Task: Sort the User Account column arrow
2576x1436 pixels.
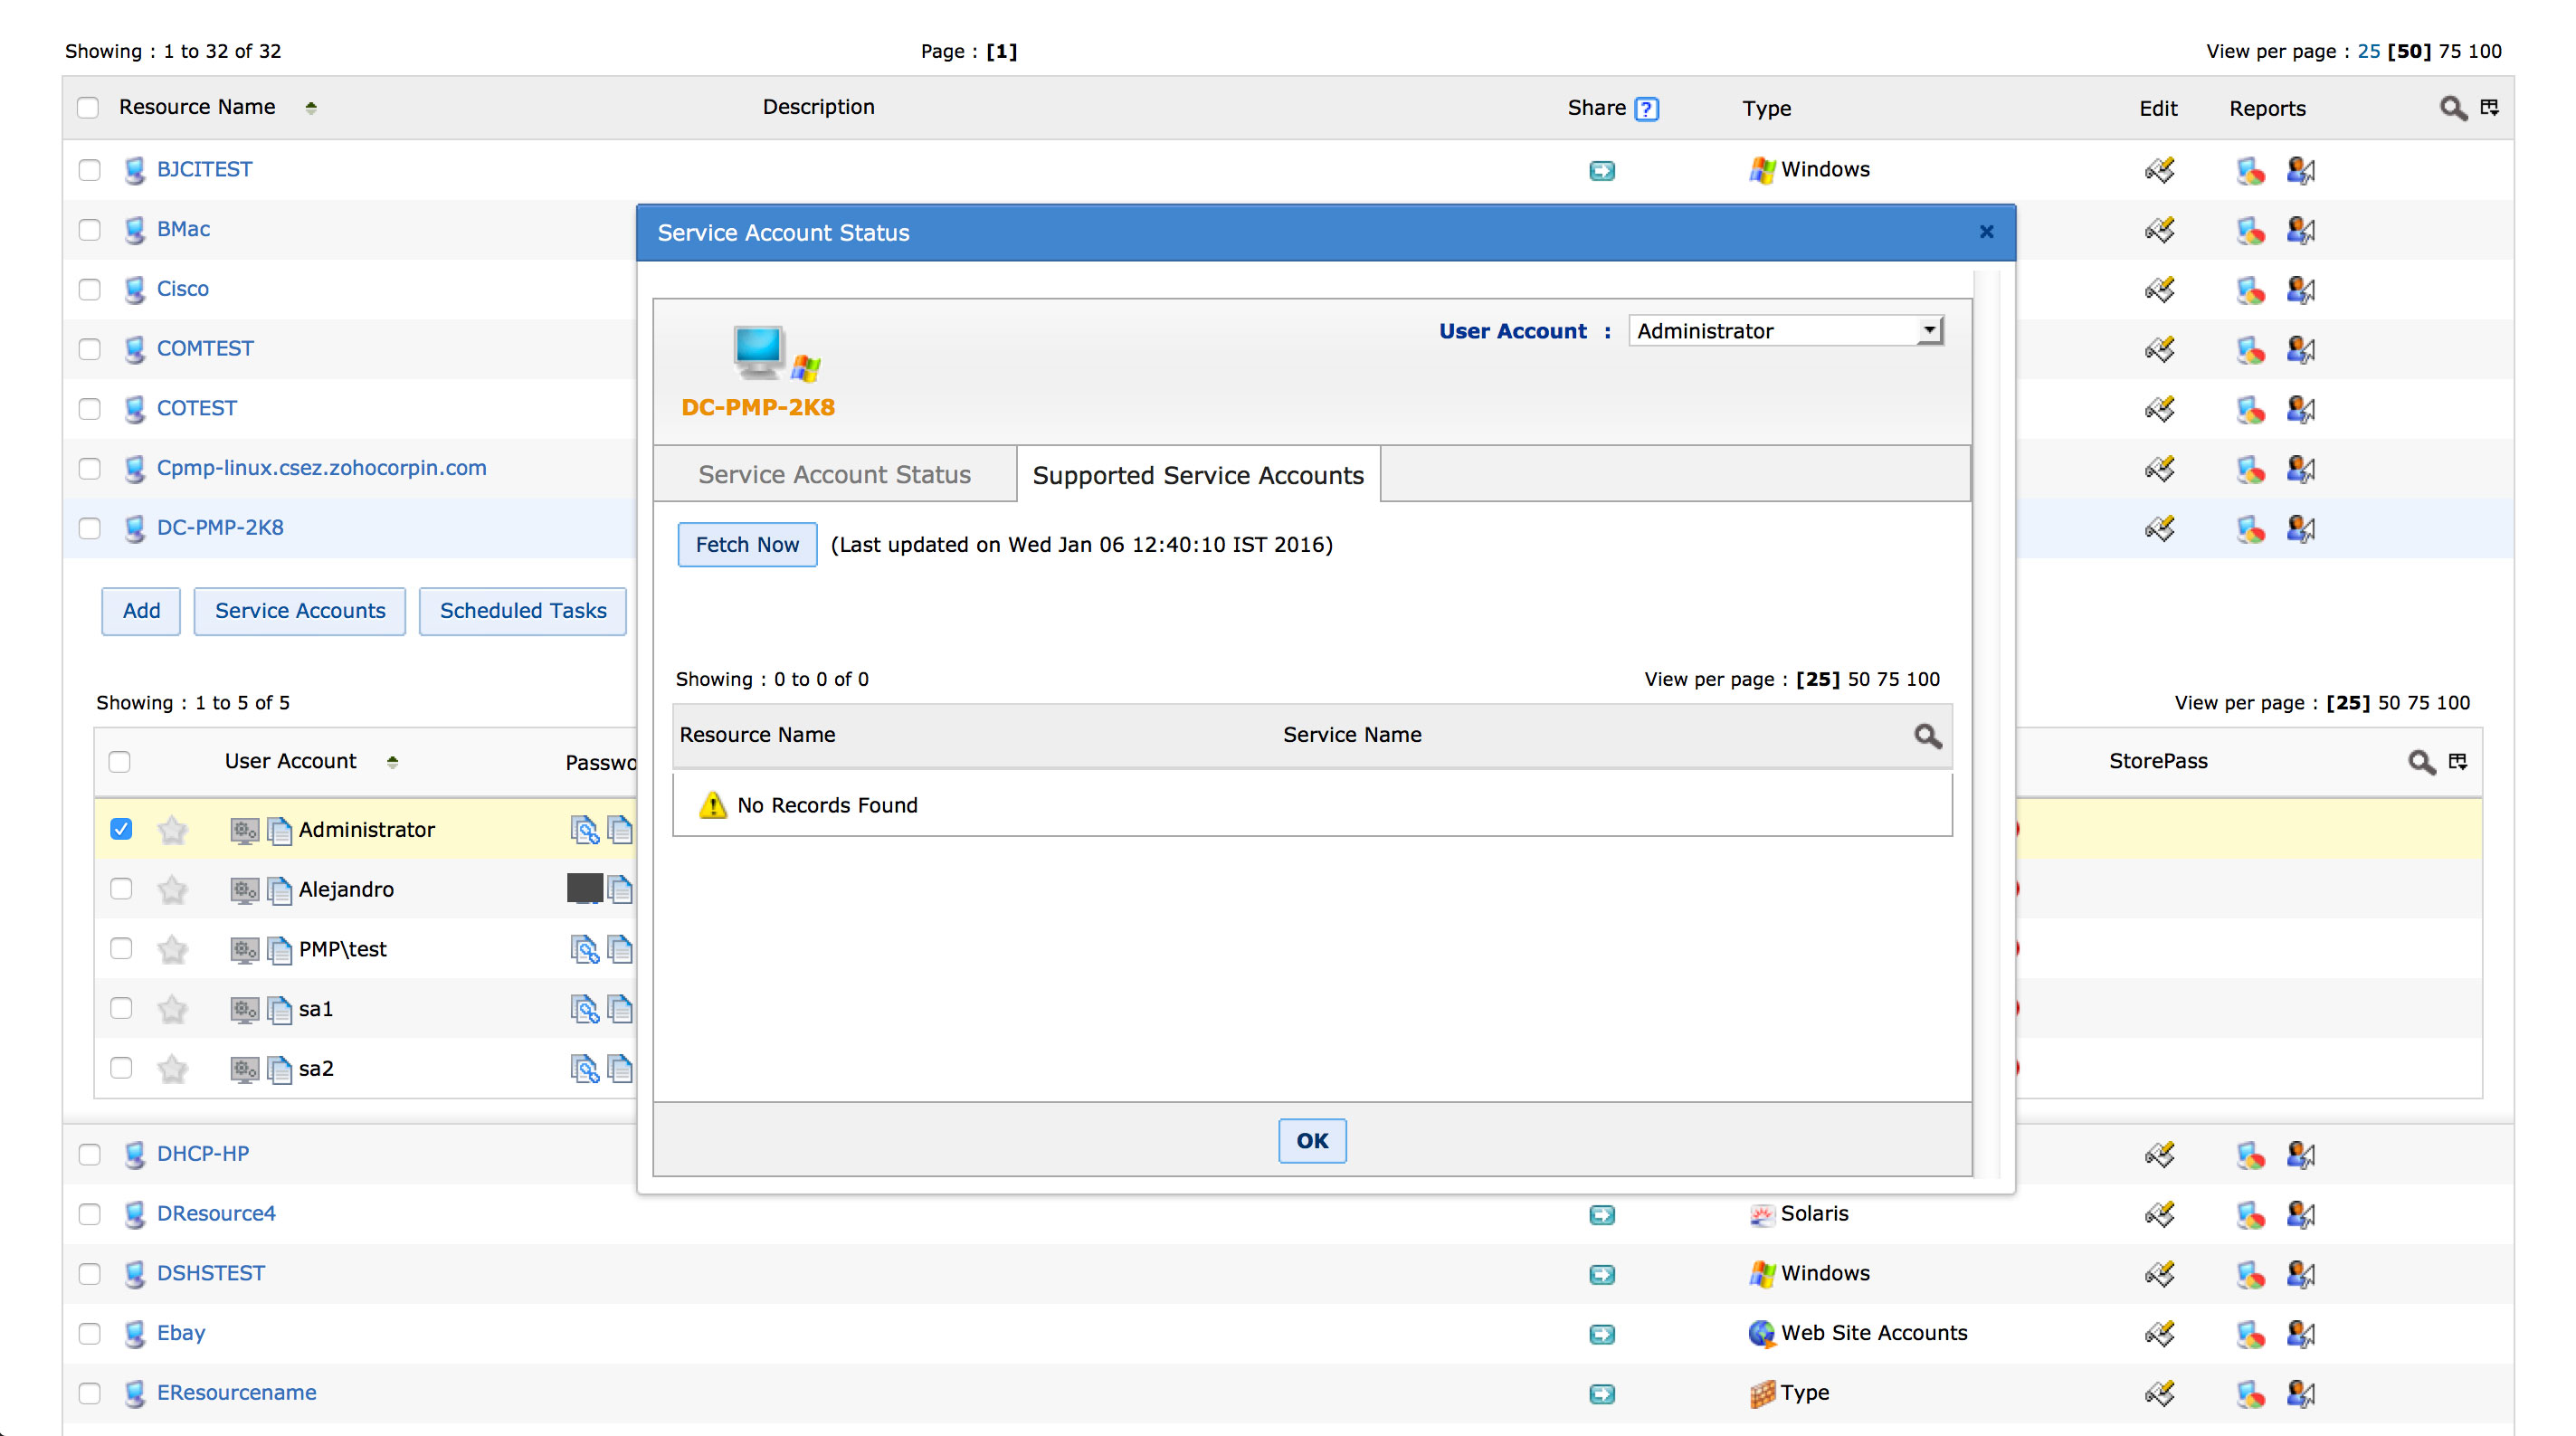Action: point(392,762)
